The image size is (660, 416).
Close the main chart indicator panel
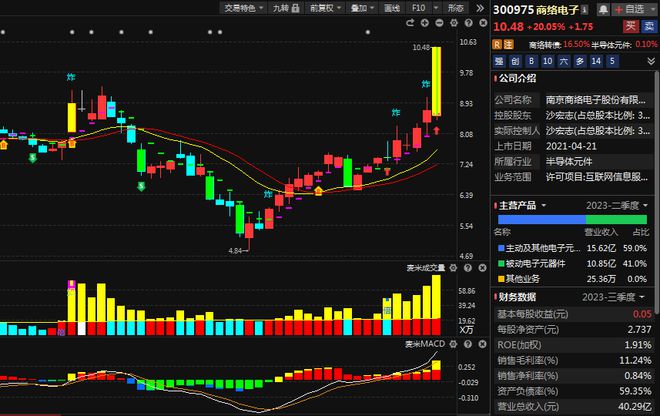click(483, 23)
